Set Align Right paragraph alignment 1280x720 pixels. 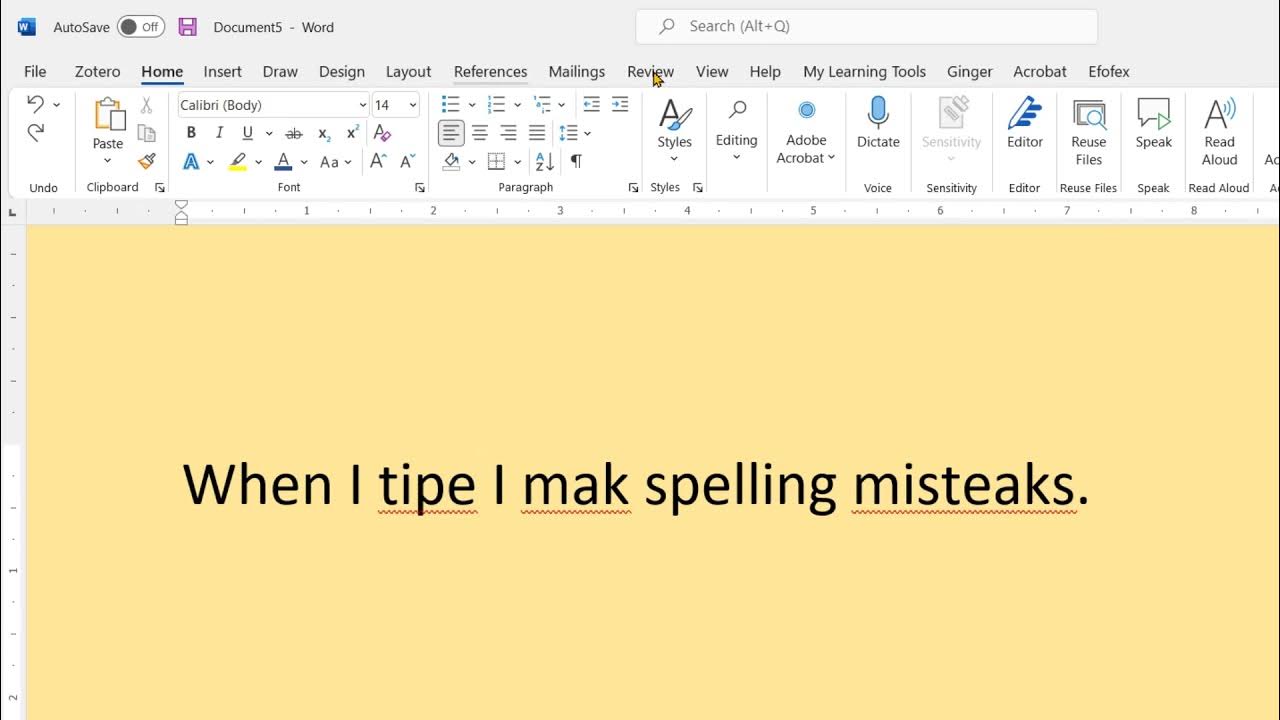point(508,133)
